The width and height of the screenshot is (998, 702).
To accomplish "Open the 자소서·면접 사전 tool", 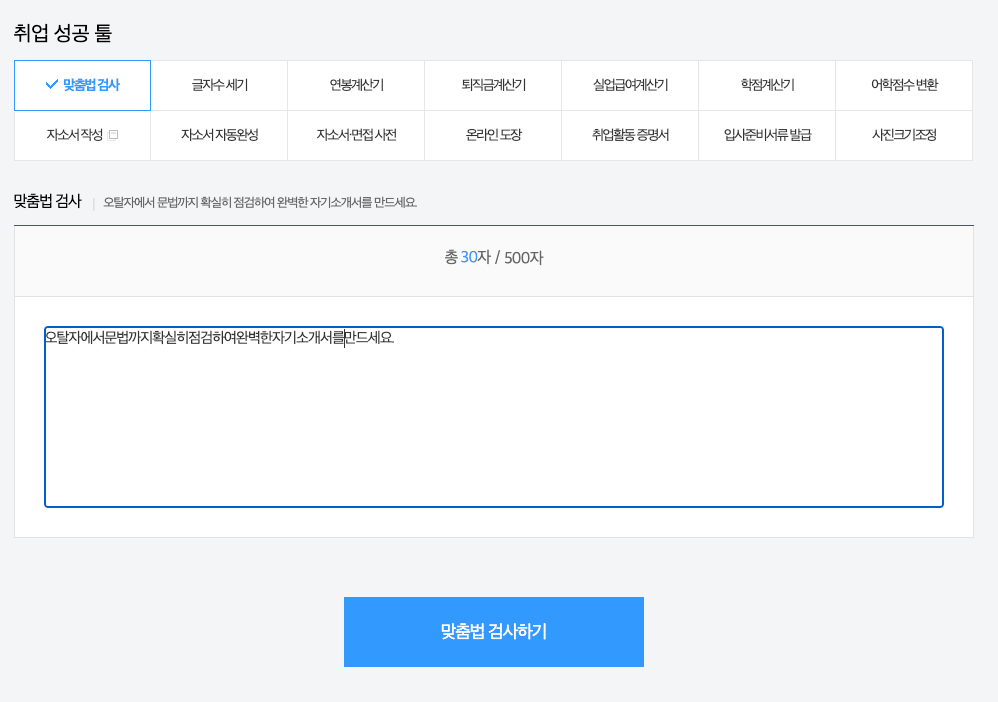I will point(356,134).
